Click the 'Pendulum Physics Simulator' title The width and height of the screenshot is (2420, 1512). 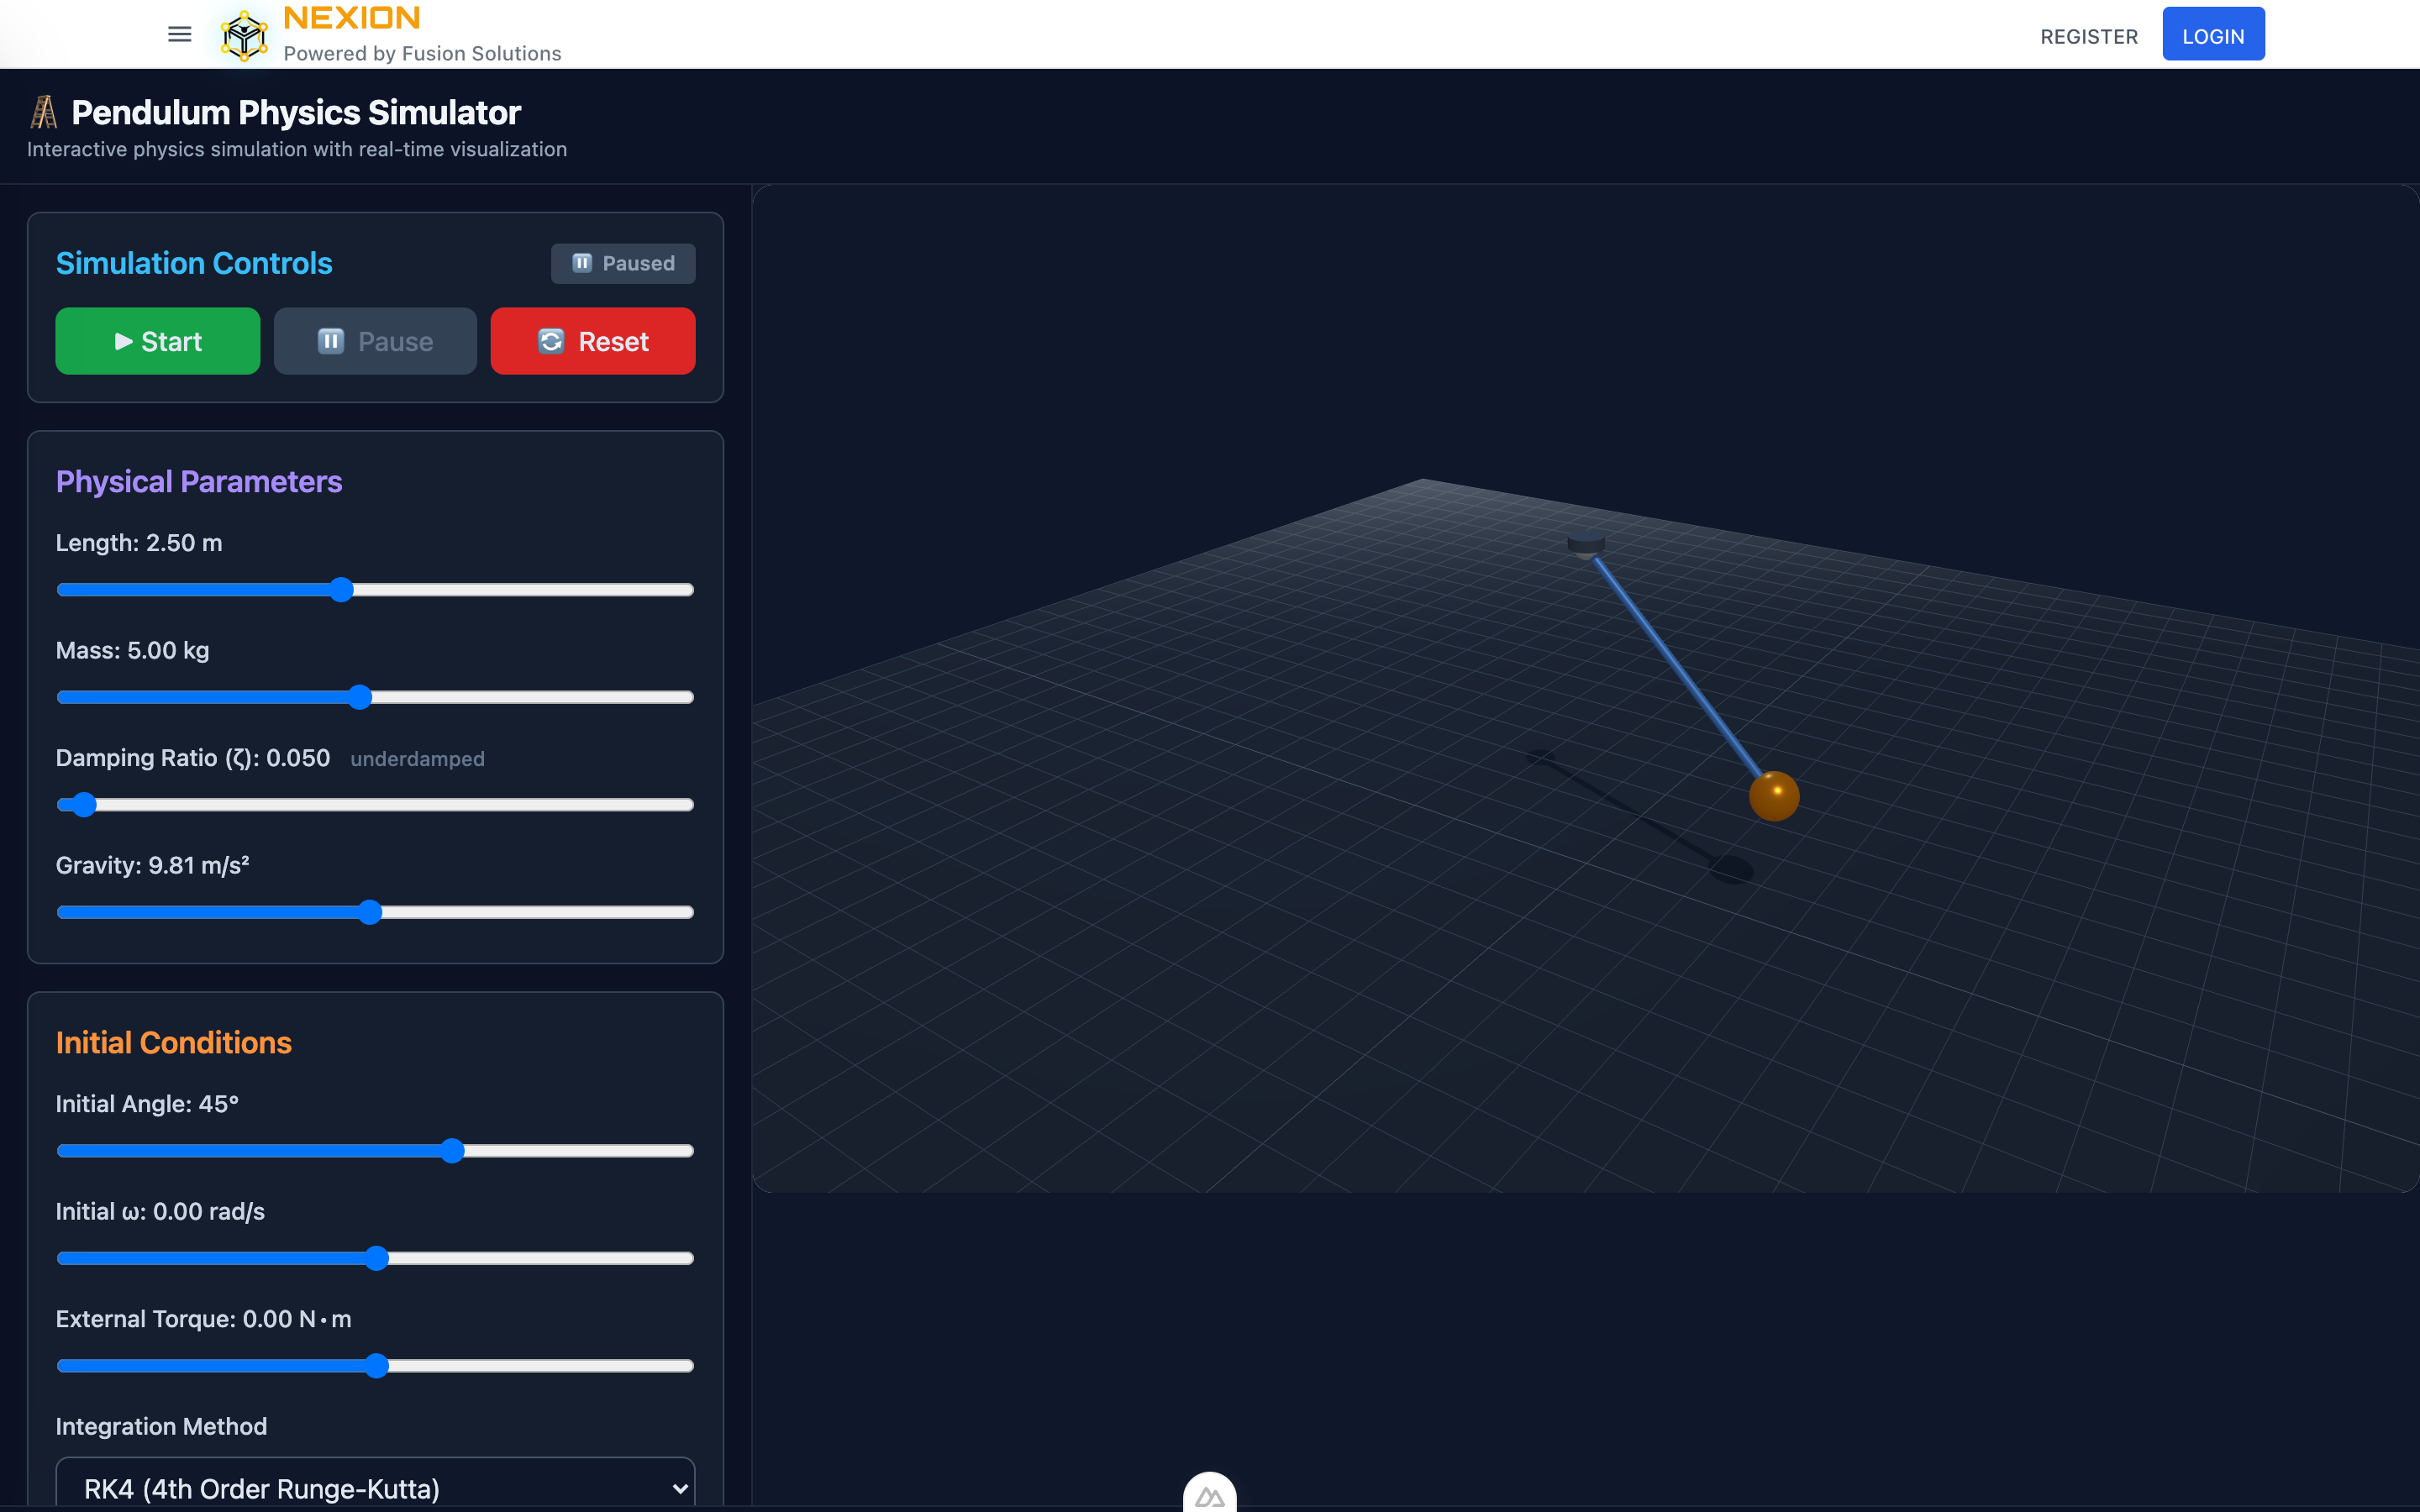point(296,113)
